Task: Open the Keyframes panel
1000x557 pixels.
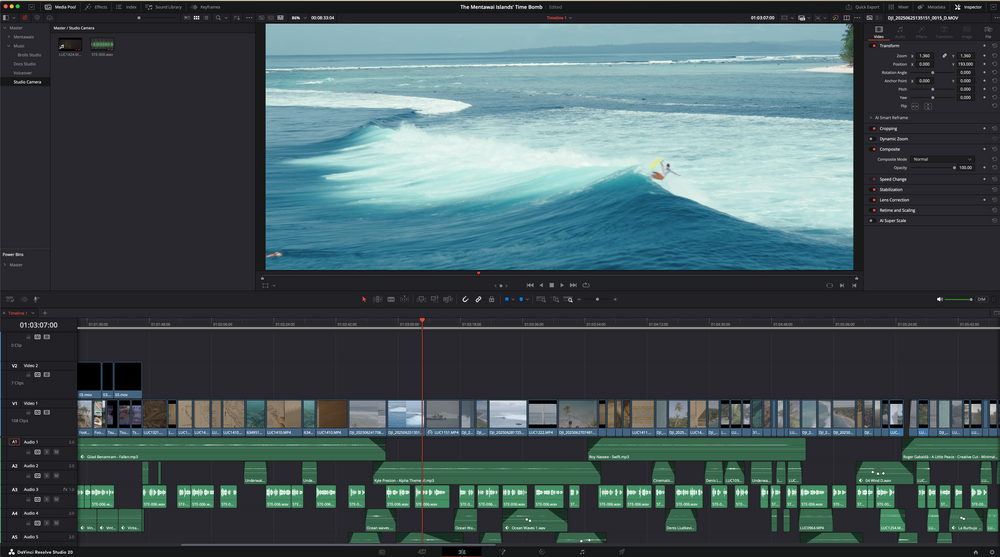Action: 205,7
